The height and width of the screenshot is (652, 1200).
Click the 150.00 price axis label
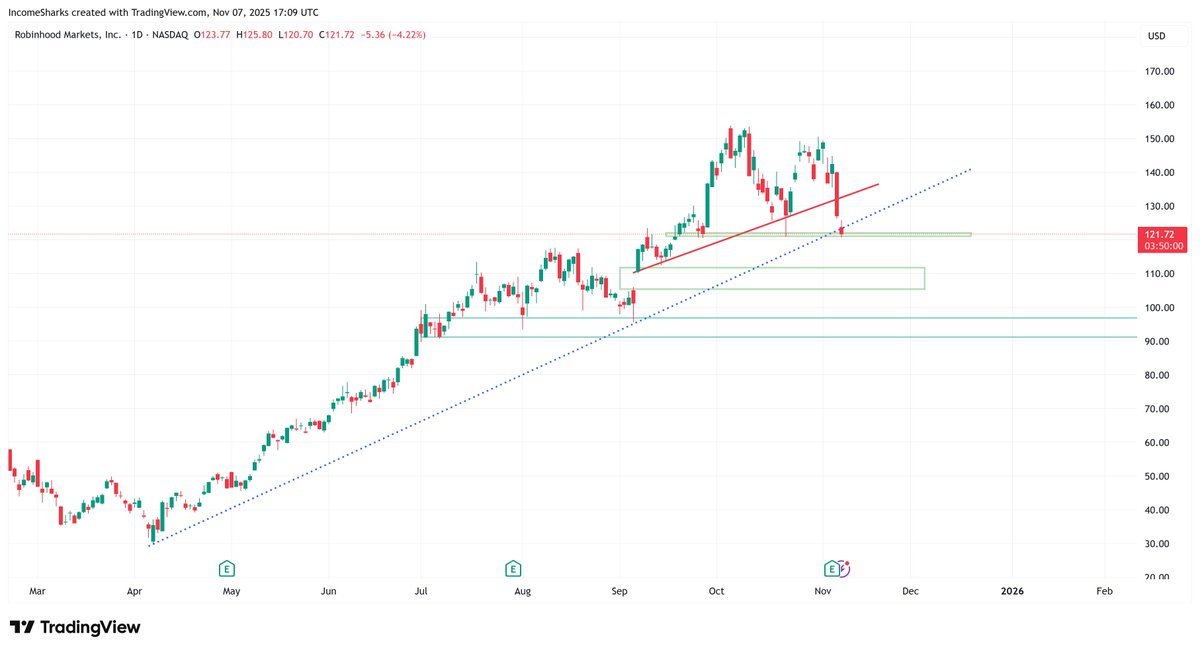tap(1160, 139)
